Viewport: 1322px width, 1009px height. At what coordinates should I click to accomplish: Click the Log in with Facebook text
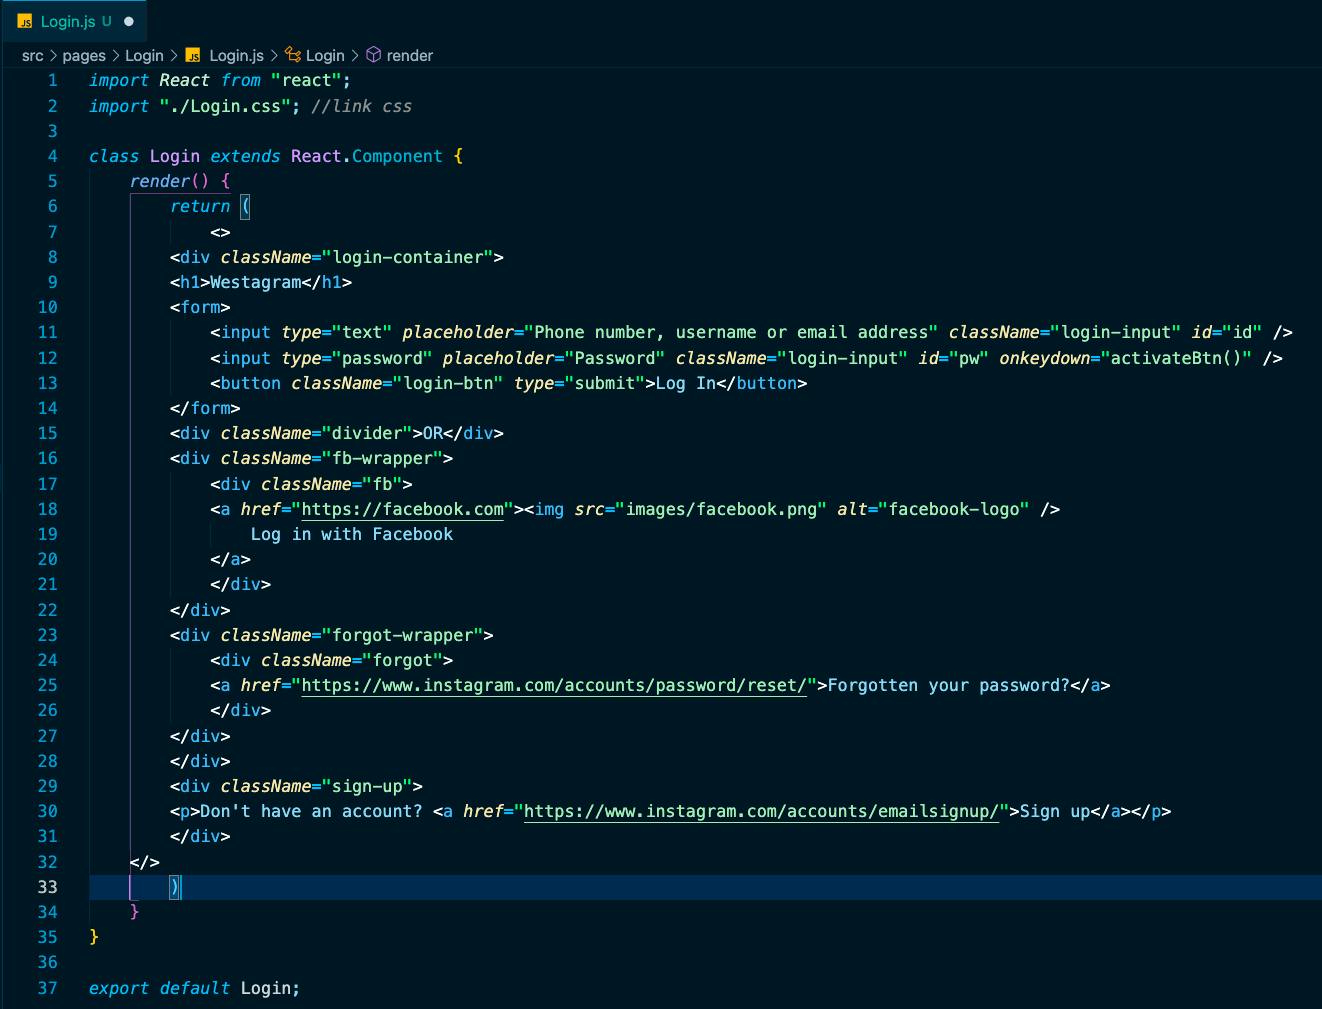[x=352, y=534]
